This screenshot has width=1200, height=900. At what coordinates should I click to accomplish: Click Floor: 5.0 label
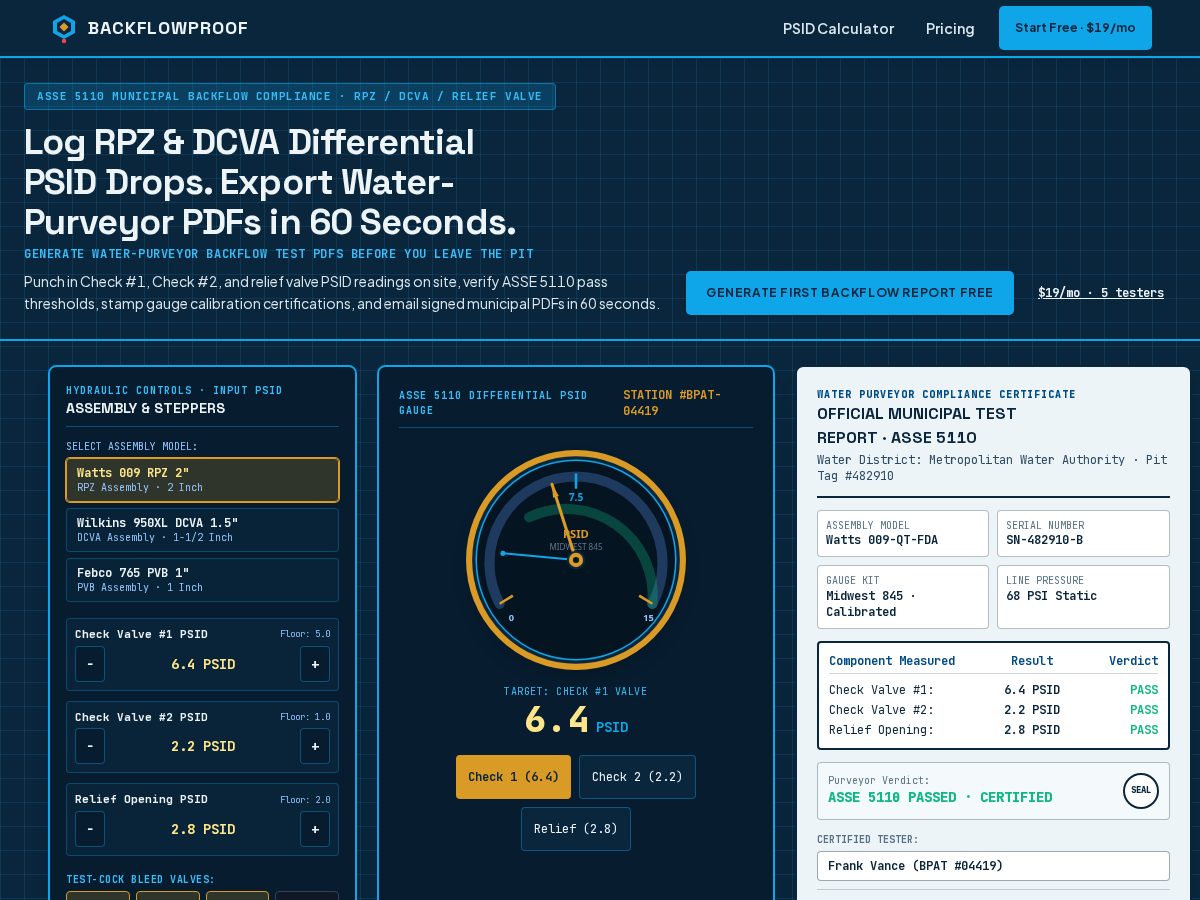click(x=305, y=634)
